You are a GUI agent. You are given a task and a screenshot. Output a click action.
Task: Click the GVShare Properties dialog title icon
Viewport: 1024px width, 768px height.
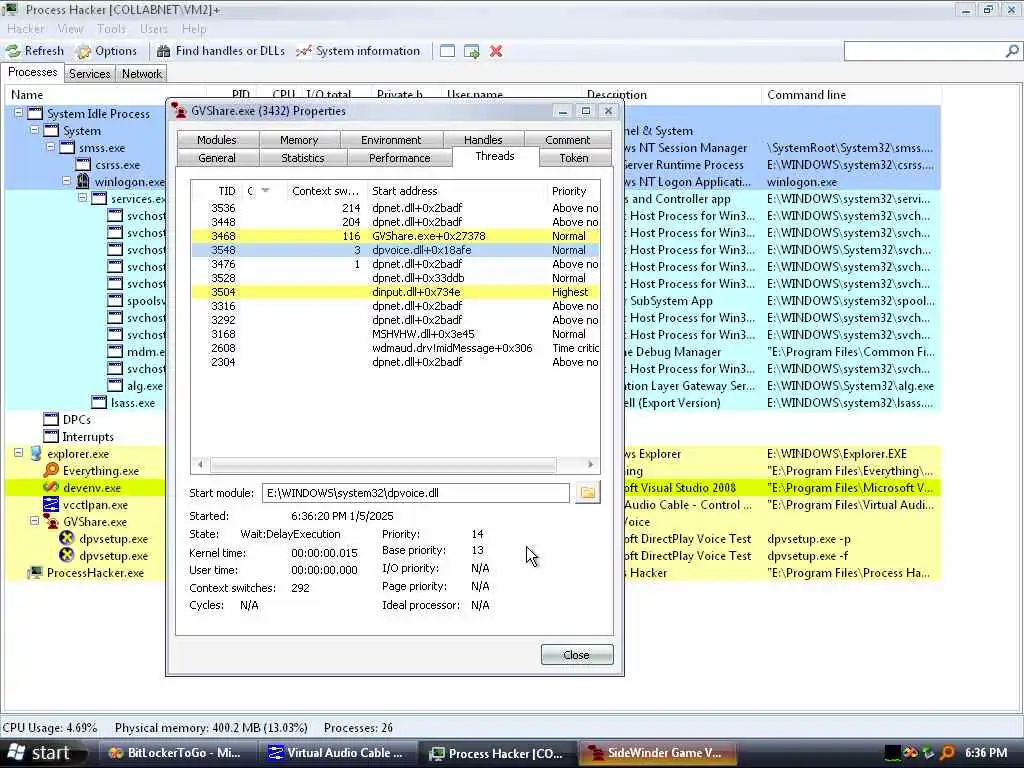point(179,111)
